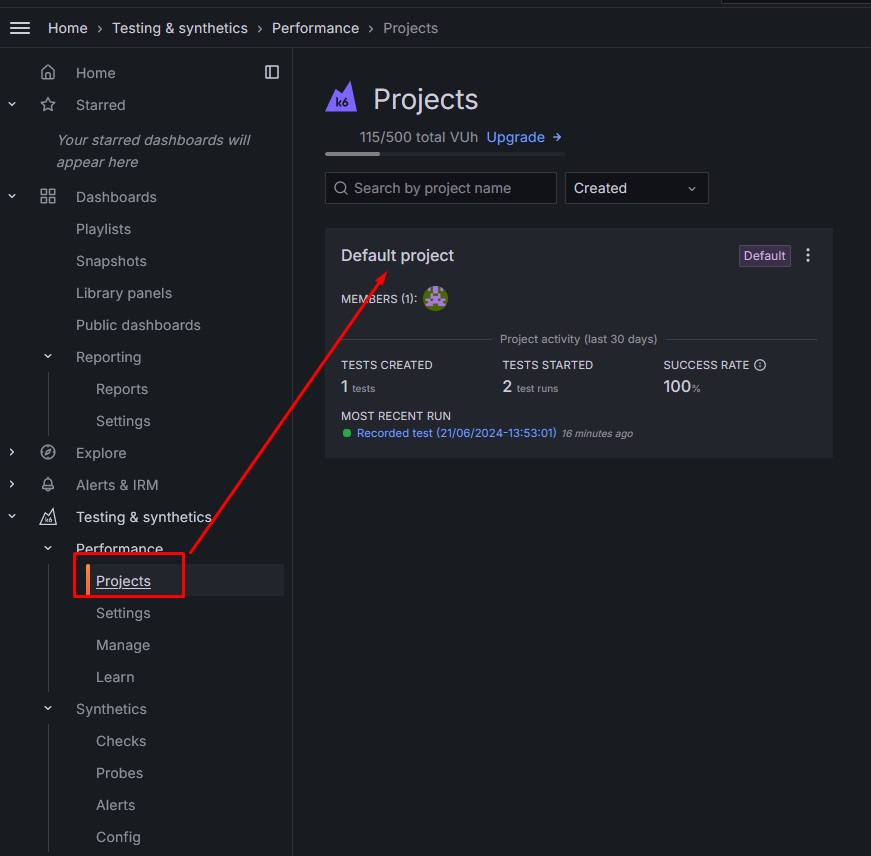
Task: Open the Recorded test recent run link
Action: (455, 433)
